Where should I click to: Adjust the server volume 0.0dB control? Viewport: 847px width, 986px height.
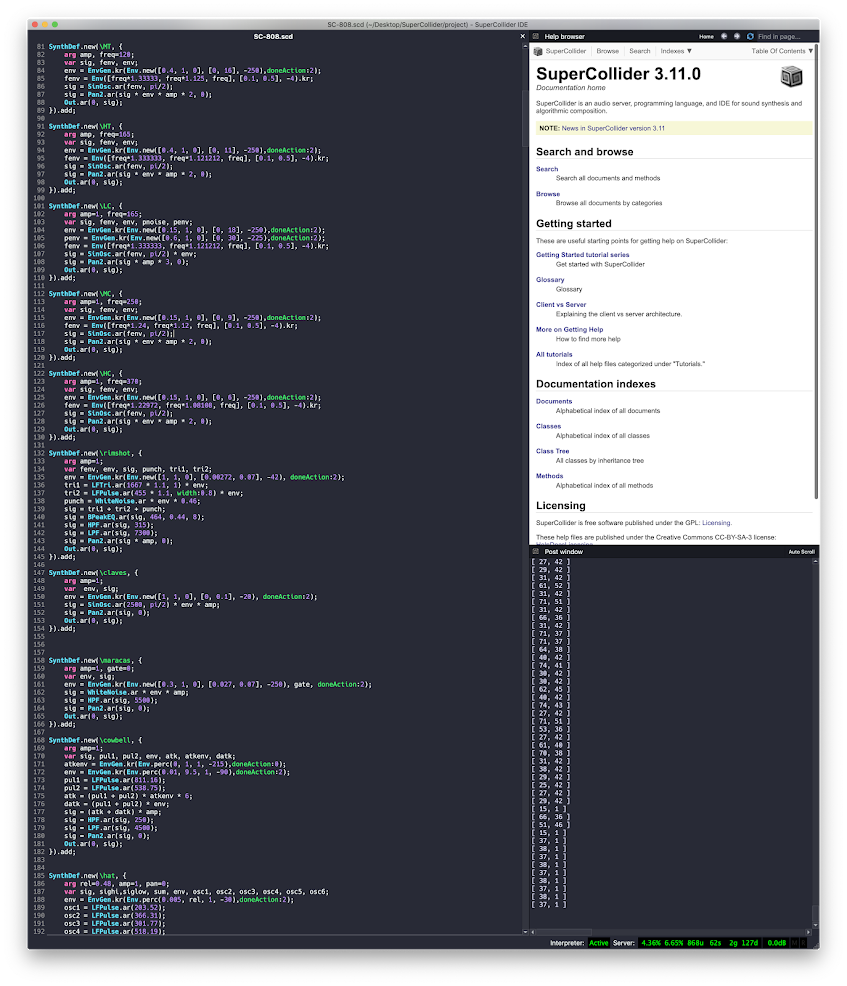click(775, 943)
